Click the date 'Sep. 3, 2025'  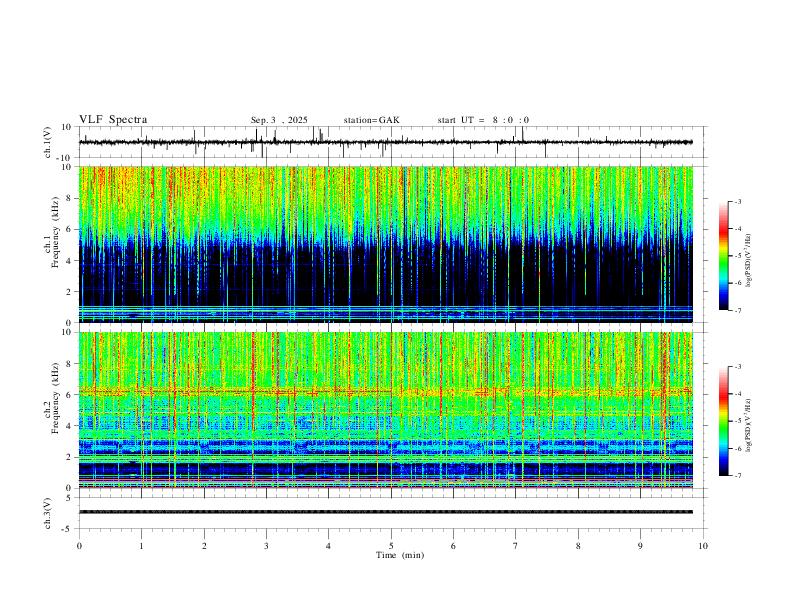point(279,120)
